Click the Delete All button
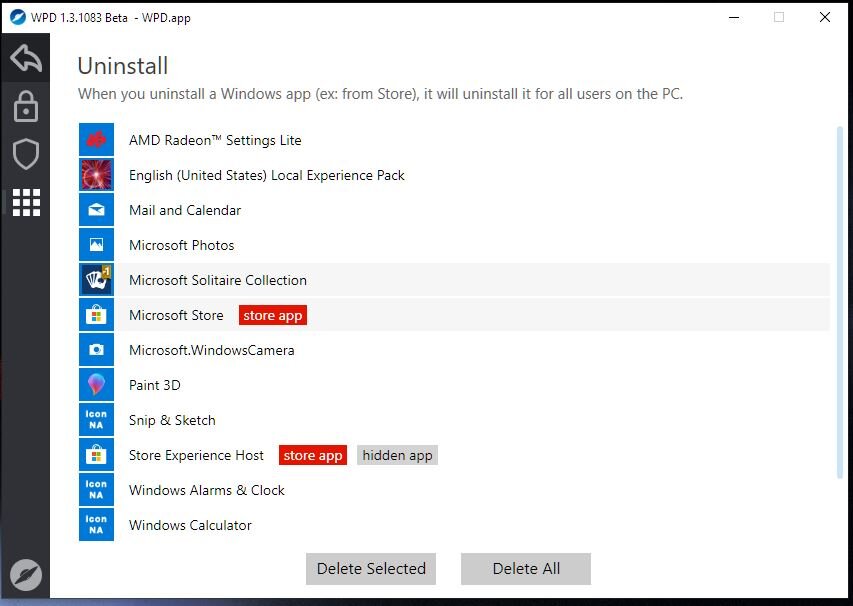This screenshot has height=606, width=853. [x=526, y=569]
